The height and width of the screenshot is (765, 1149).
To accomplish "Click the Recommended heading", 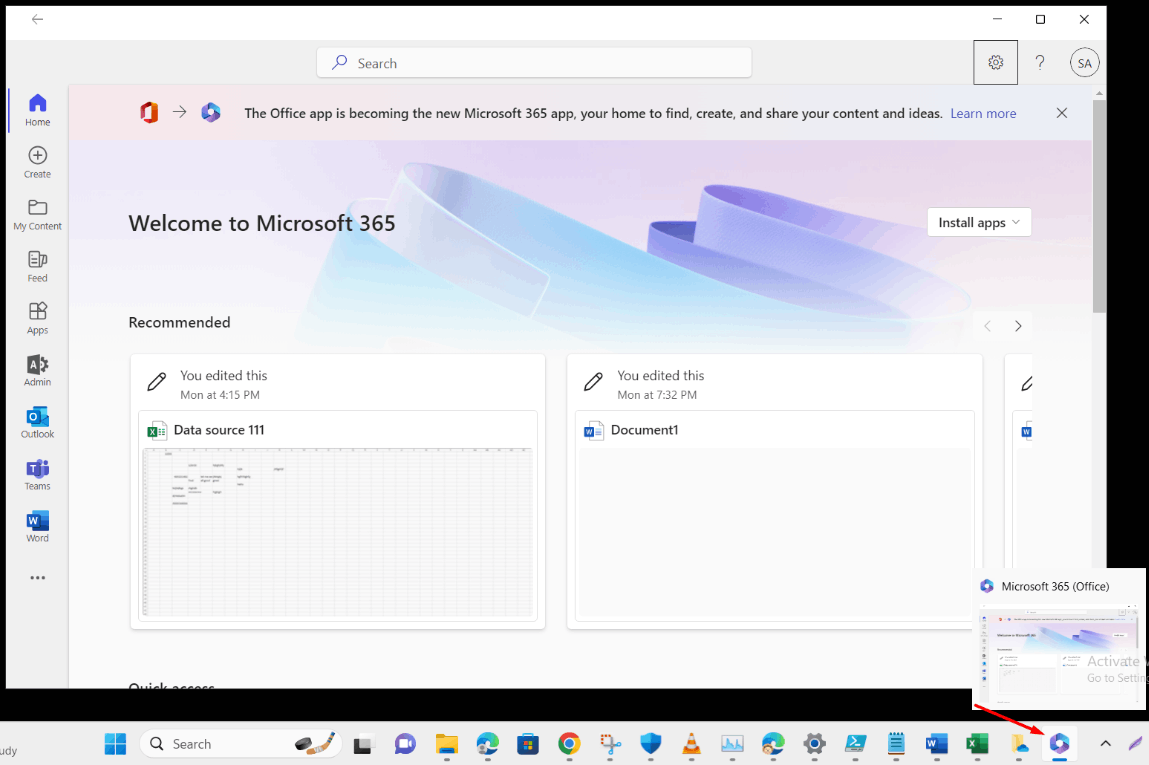I will click(x=180, y=322).
